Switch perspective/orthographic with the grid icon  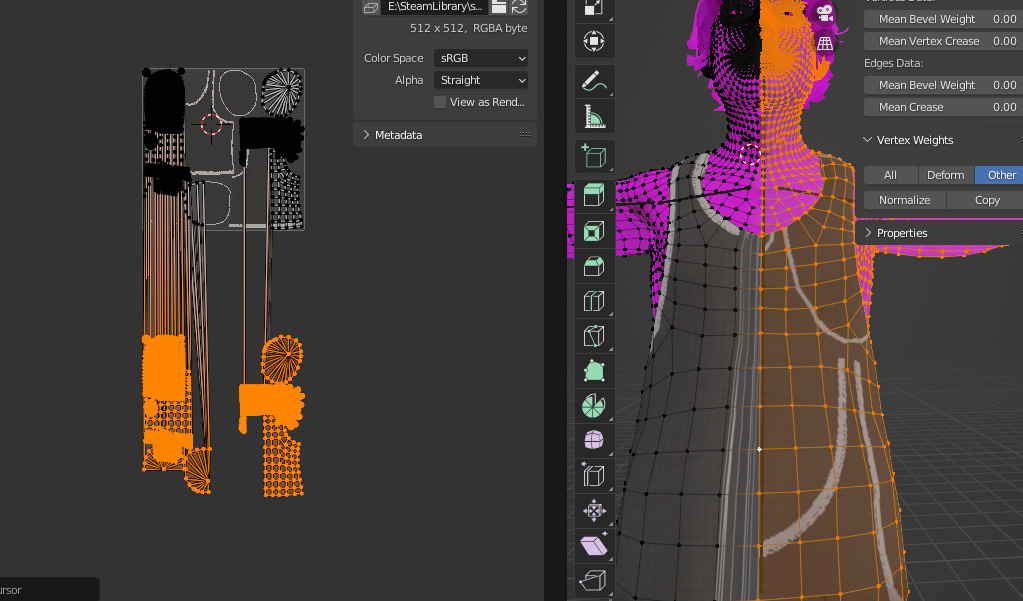click(x=825, y=44)
